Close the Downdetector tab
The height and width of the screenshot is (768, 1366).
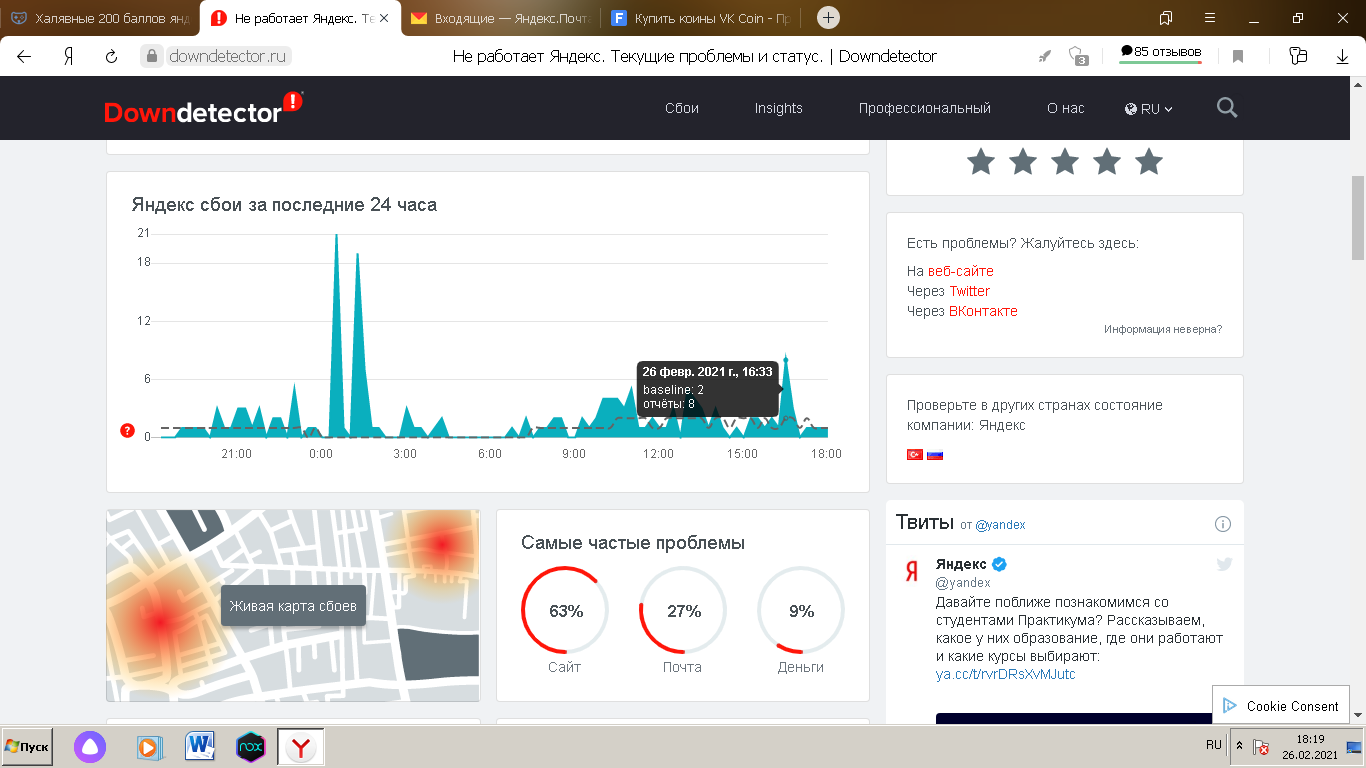tap(384, 18)
